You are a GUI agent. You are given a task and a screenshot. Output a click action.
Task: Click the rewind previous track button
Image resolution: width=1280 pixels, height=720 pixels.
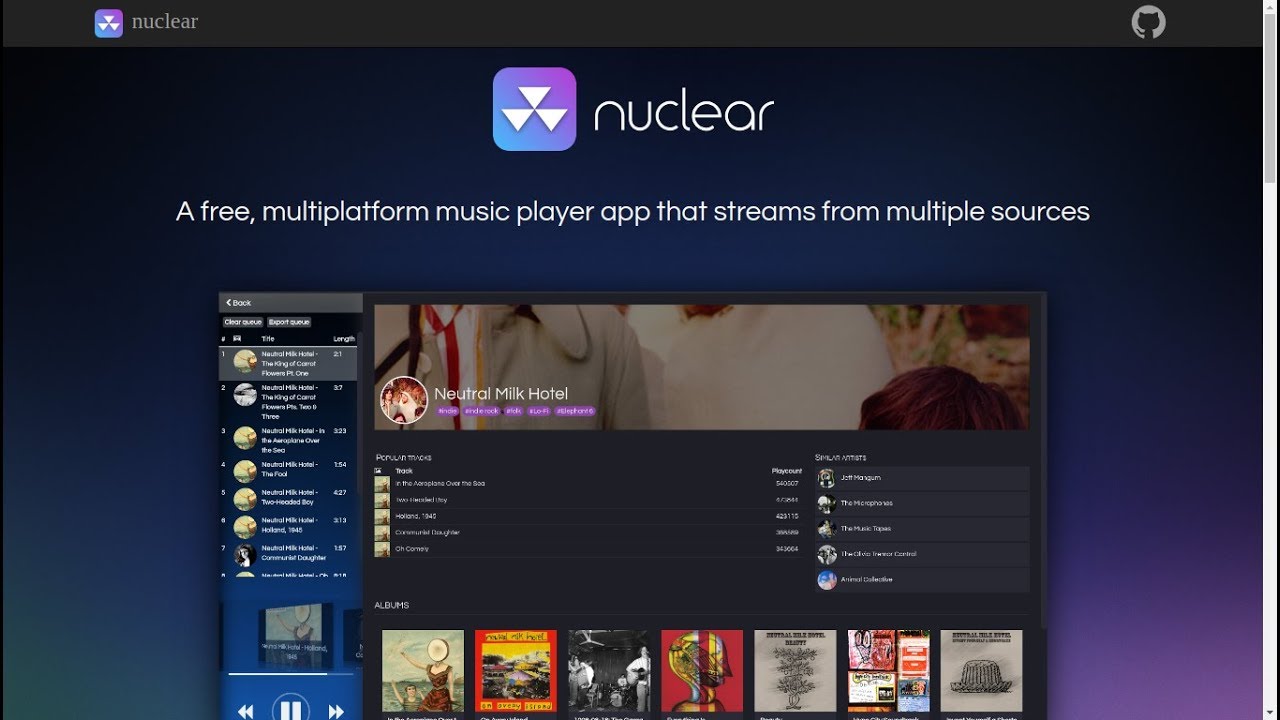pyautogui.click(x=245, y=711)
